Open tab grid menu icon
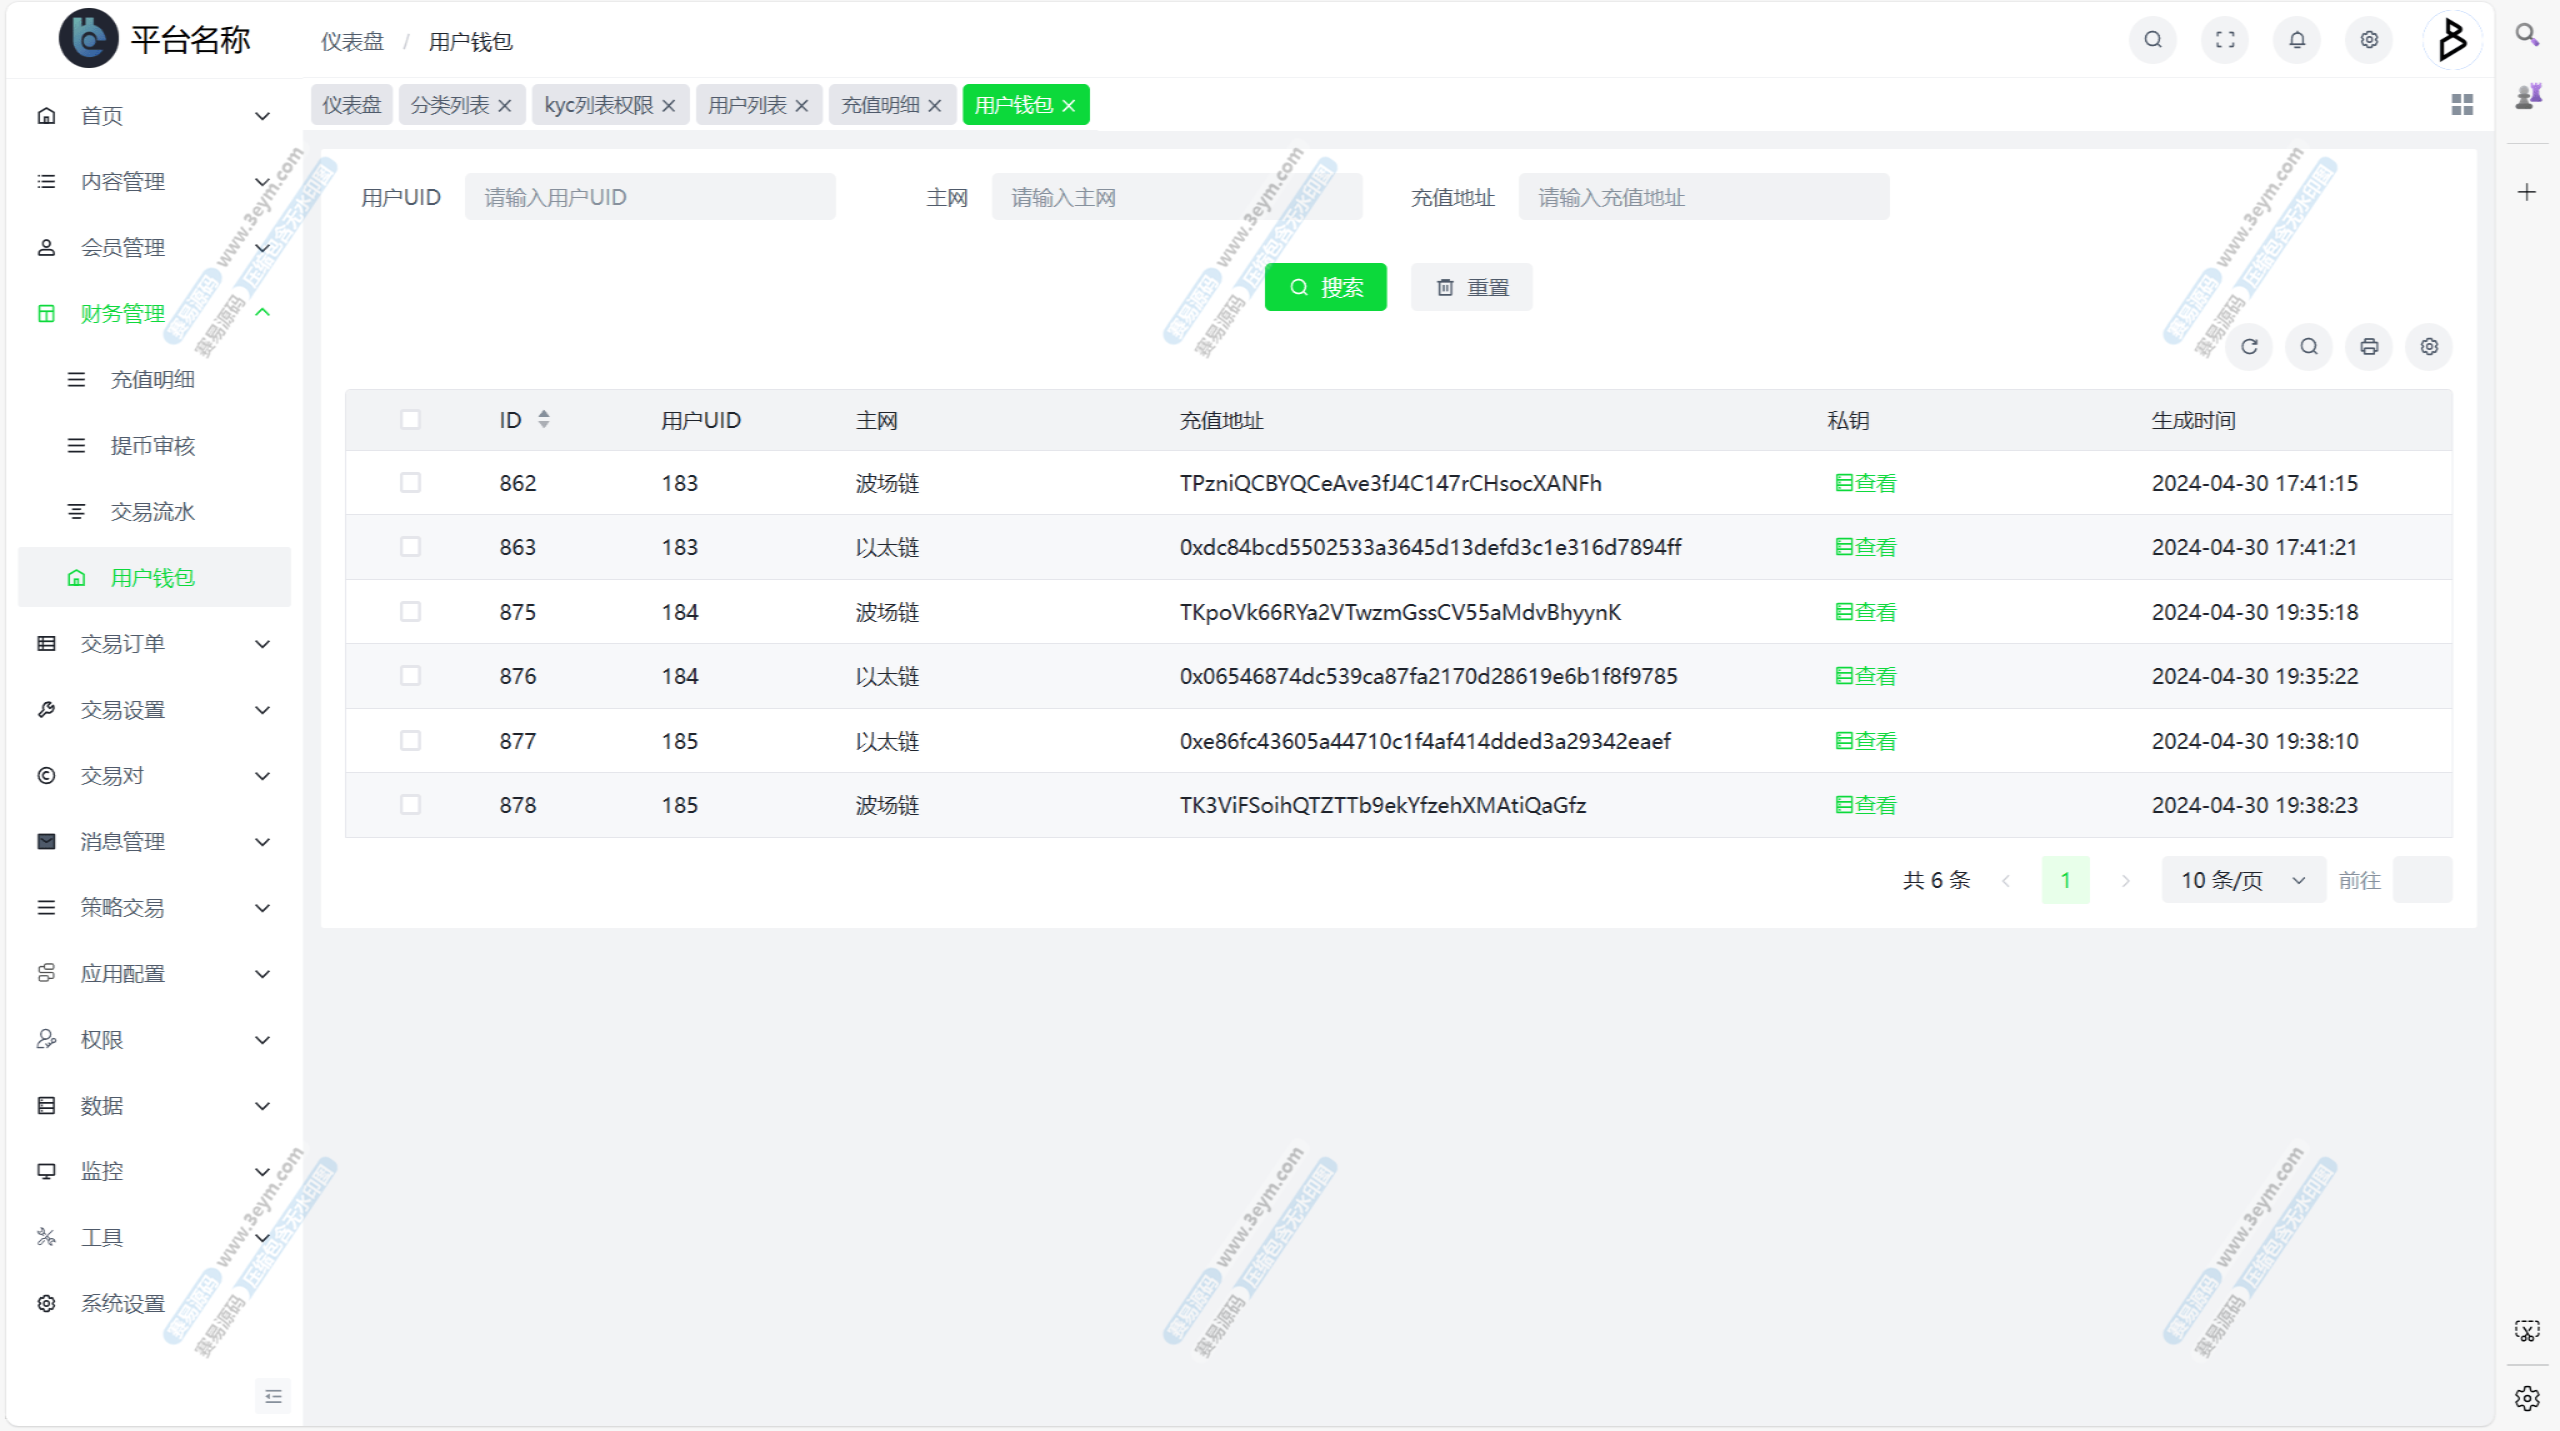 2462,105
